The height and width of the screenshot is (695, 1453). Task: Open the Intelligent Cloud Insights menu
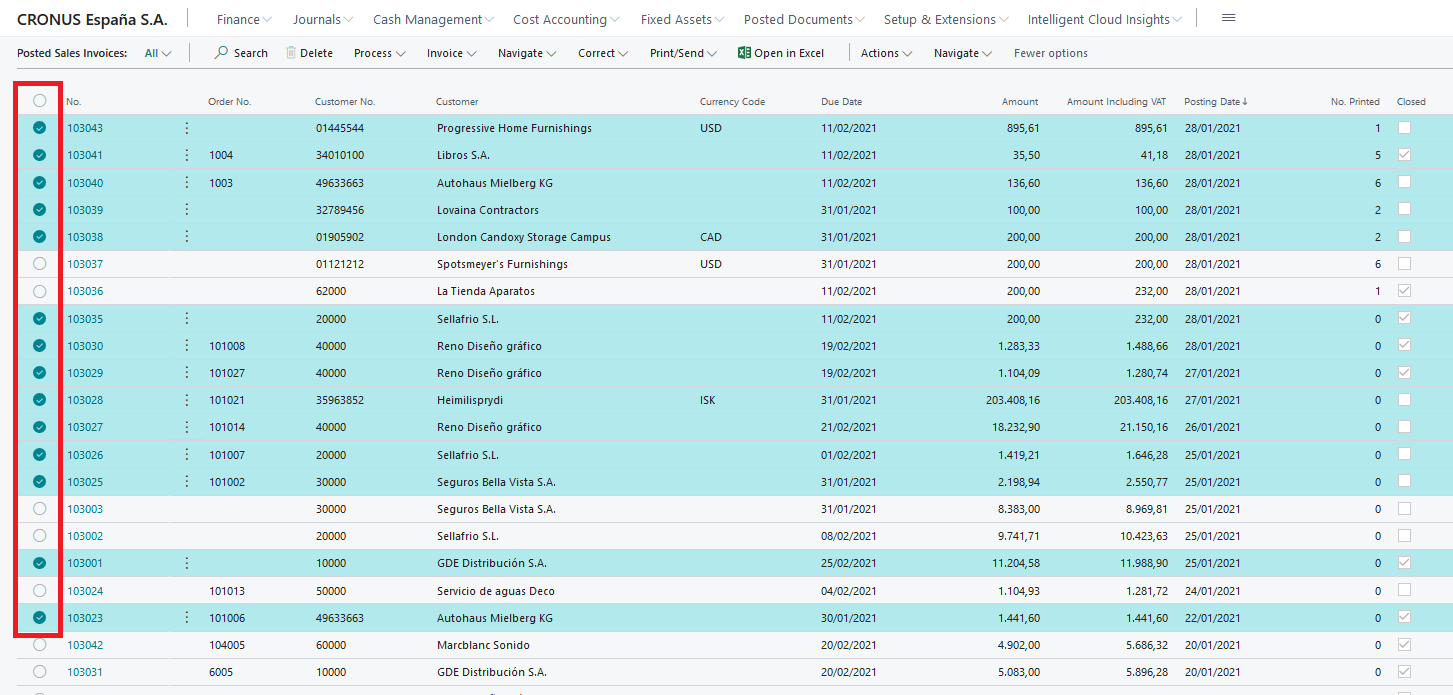click(1105, 19)
